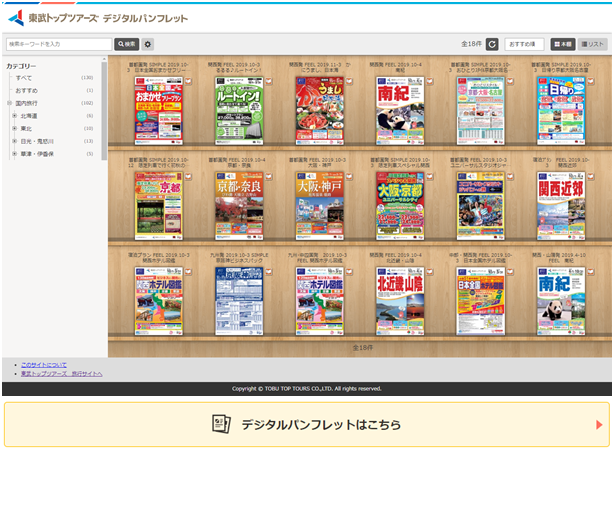
Task: Open viewer icon beside 大阪・神戸 pamphlet
Action: tap(349, 177)
